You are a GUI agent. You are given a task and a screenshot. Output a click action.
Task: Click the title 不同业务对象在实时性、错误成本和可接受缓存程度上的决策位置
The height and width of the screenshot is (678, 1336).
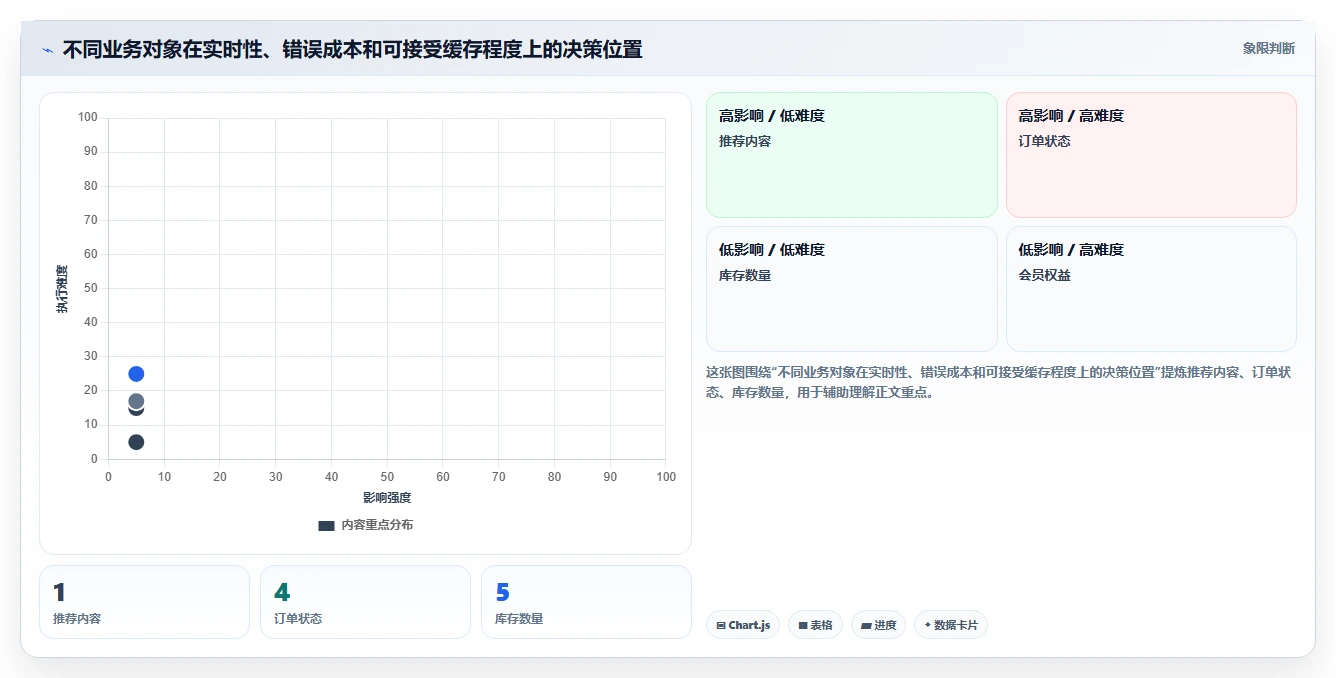click(x=352, y=49)
